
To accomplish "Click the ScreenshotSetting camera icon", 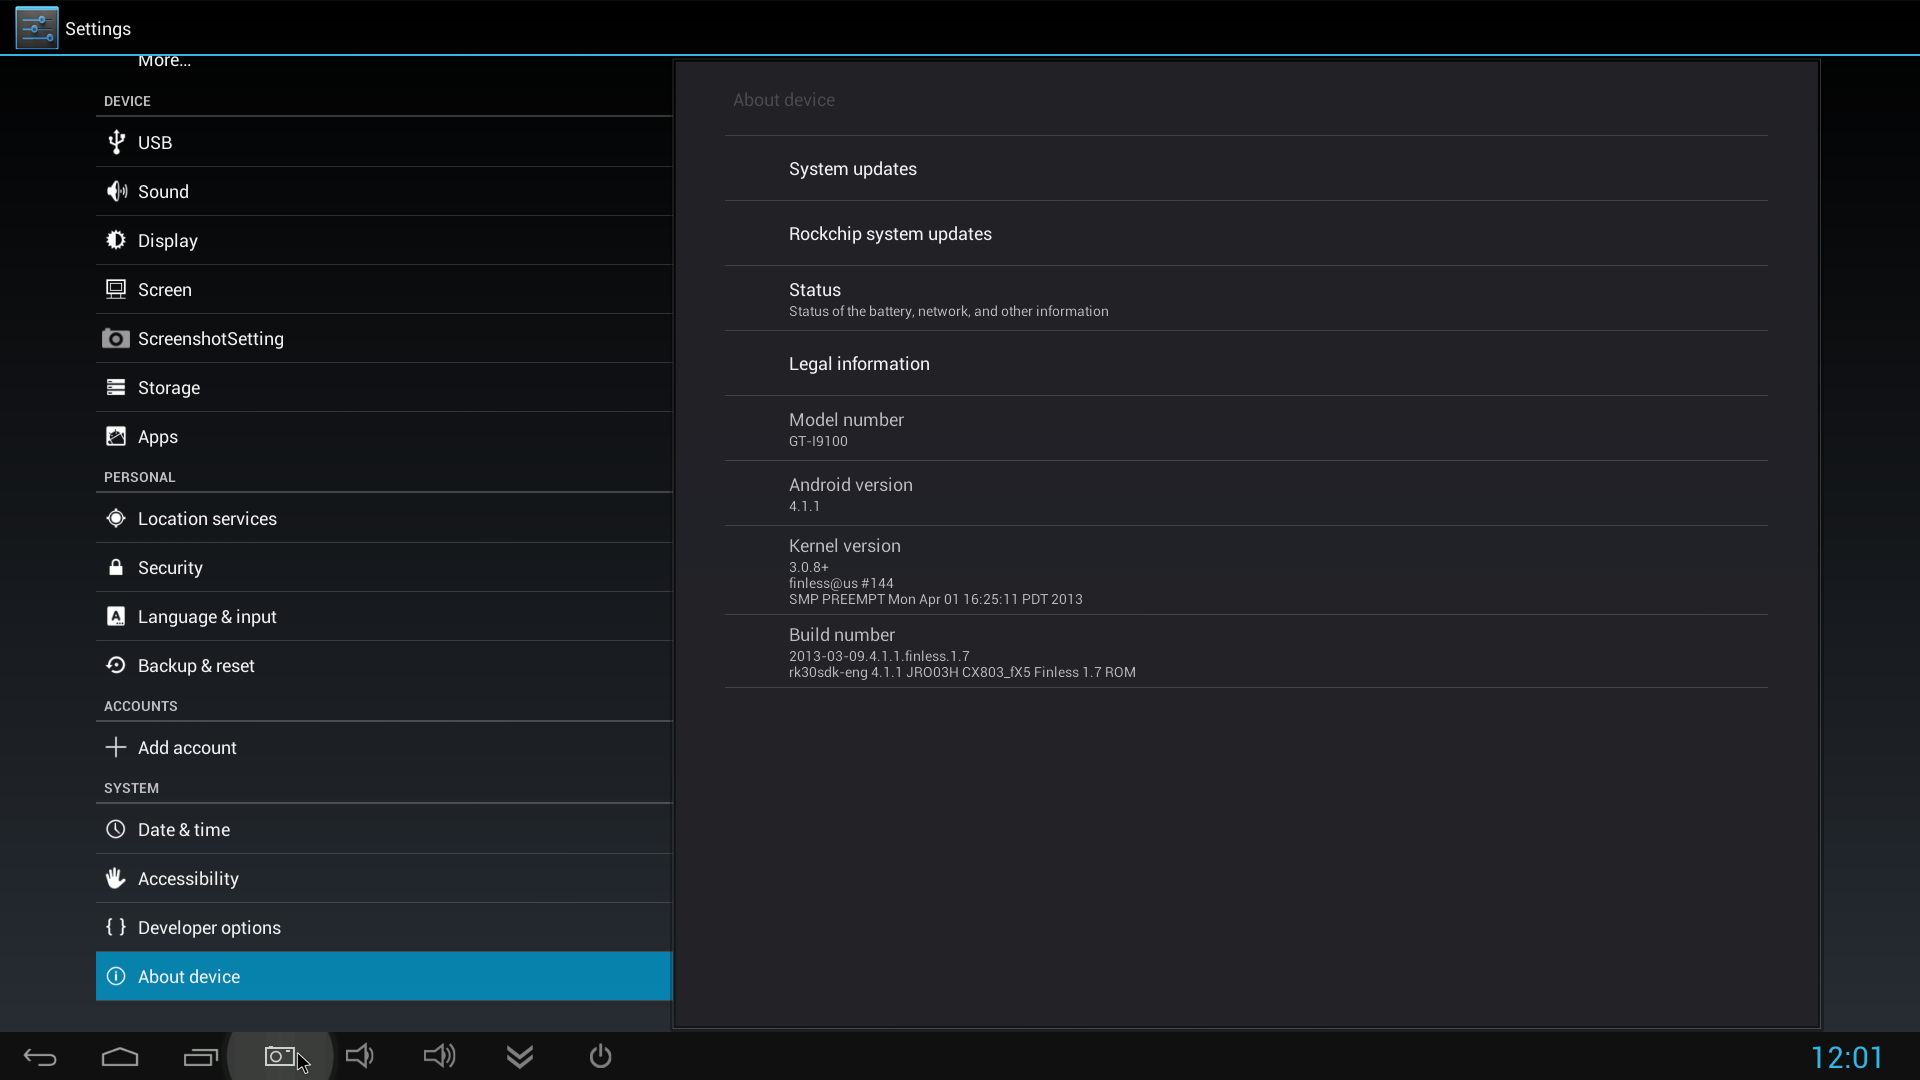I will [x=116, y=338].
